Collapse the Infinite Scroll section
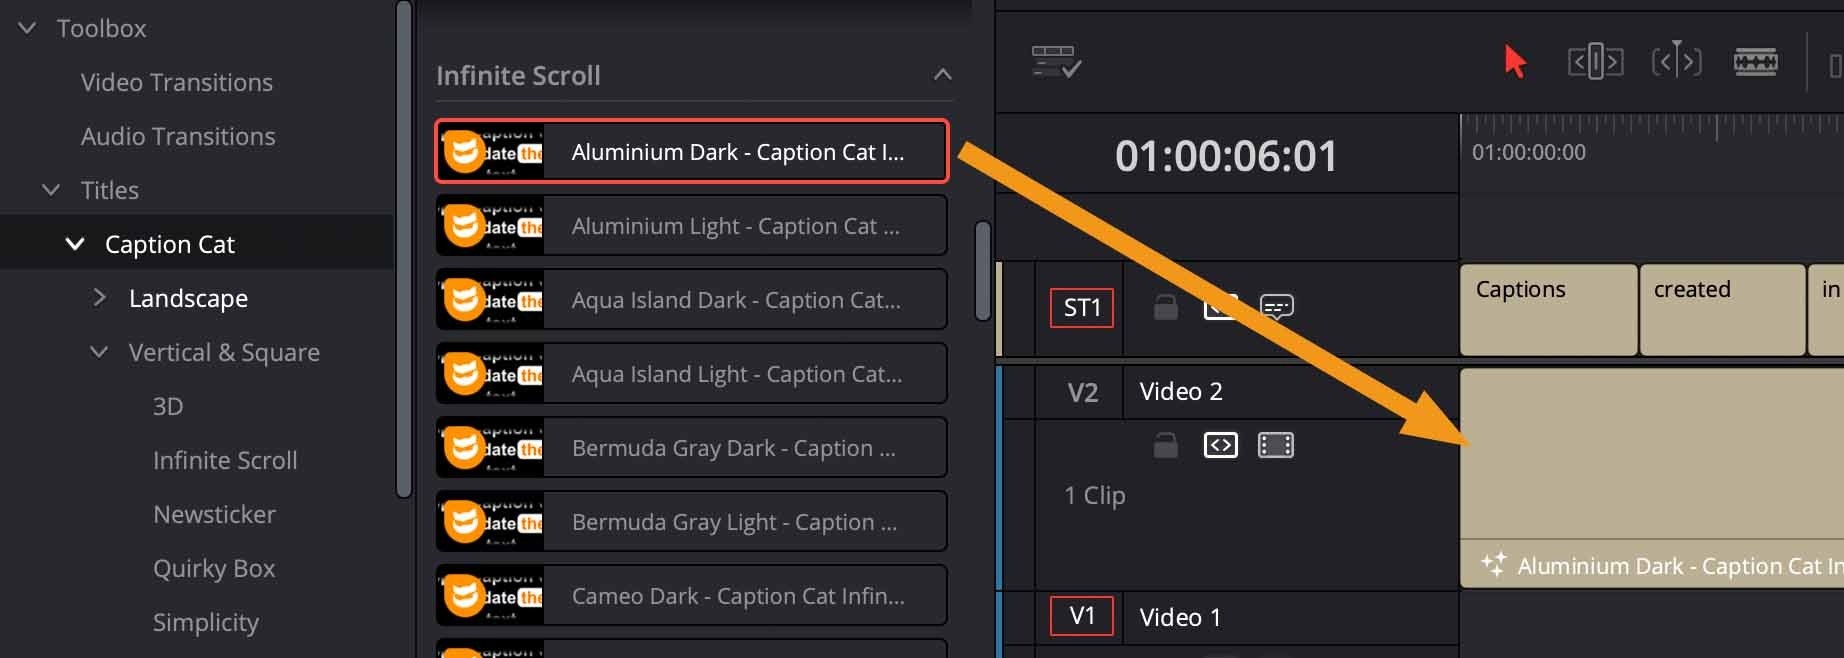 tap(941, 74)
